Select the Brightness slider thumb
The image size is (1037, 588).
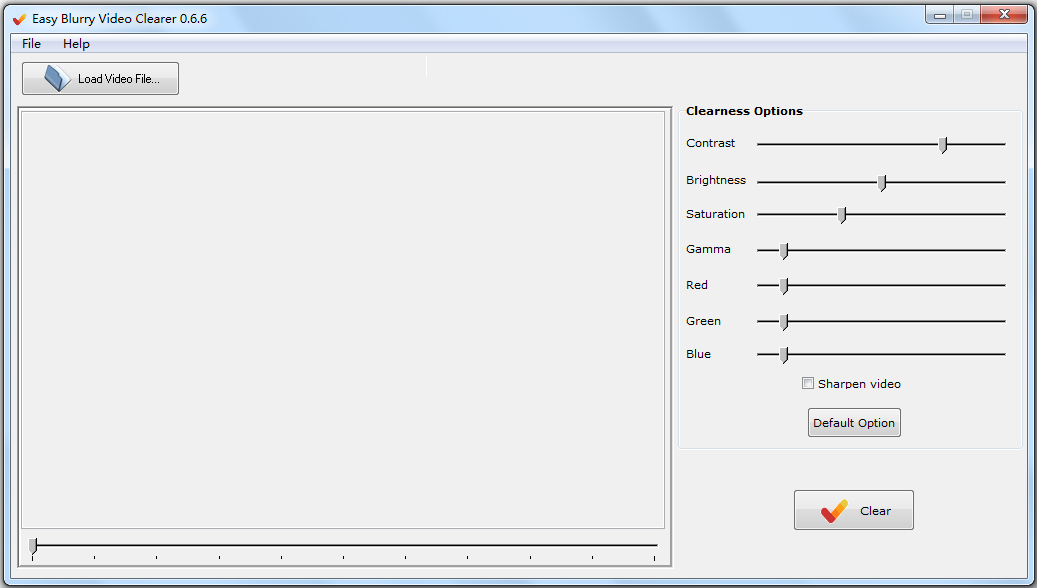[x=881, y=182]
